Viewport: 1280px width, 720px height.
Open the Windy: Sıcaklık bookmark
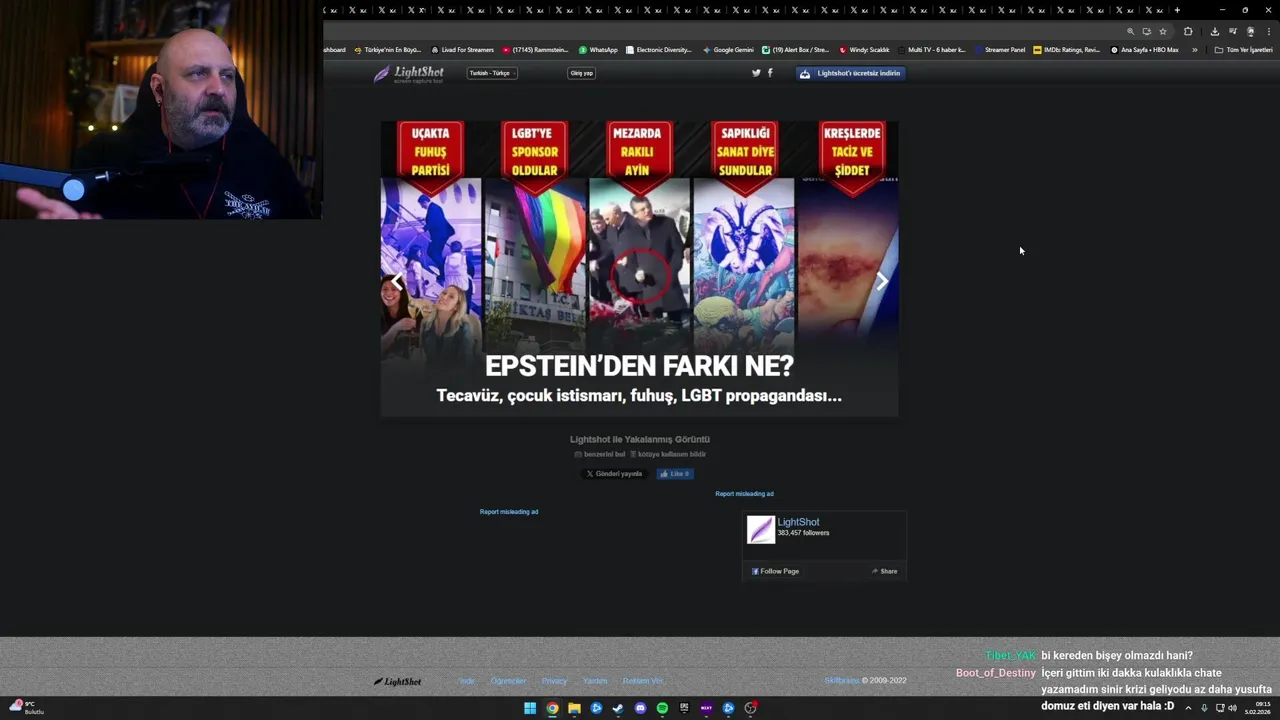(865, 50)
